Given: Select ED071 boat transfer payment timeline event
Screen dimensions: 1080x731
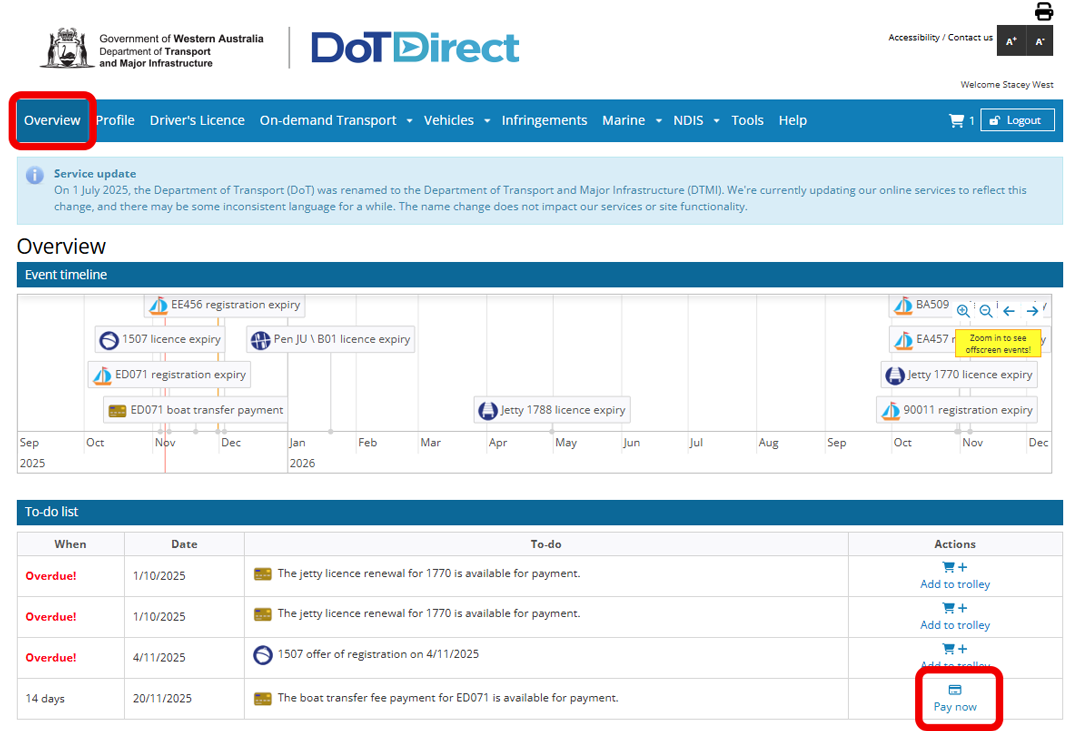Looking at the screenshot, I should point(196,411).
